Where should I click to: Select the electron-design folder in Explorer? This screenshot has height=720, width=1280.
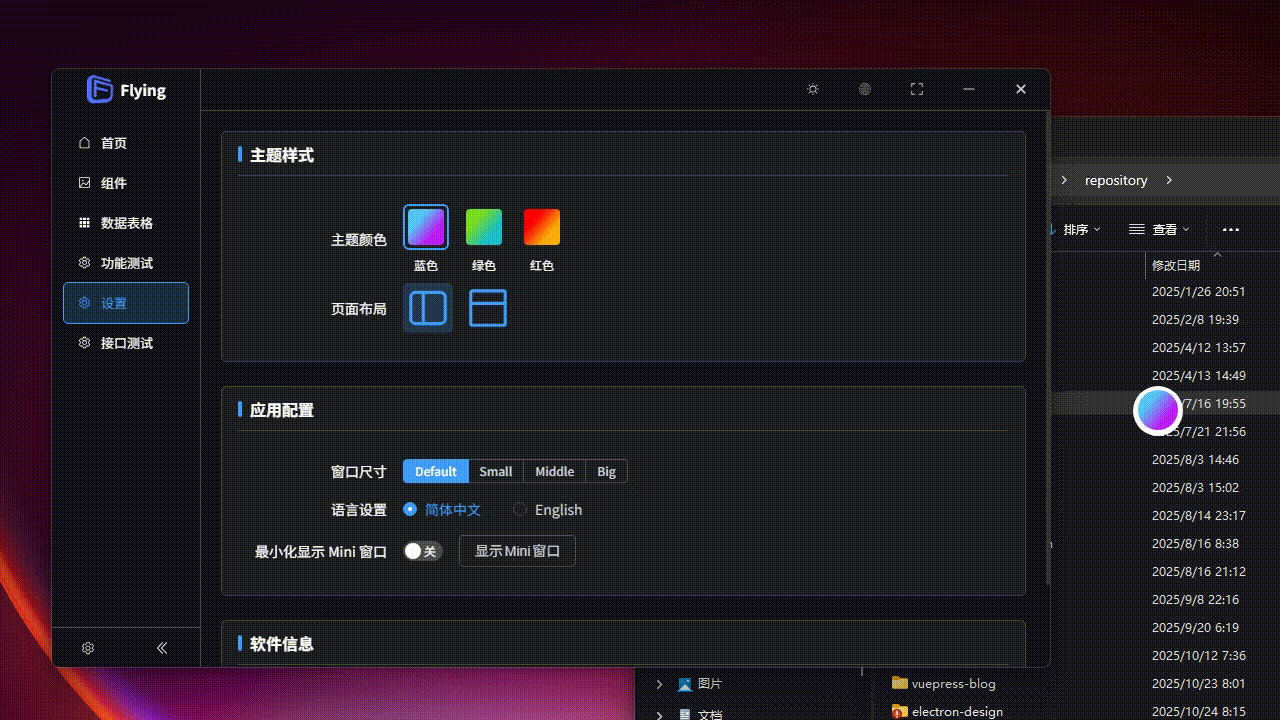click(957, 712)
